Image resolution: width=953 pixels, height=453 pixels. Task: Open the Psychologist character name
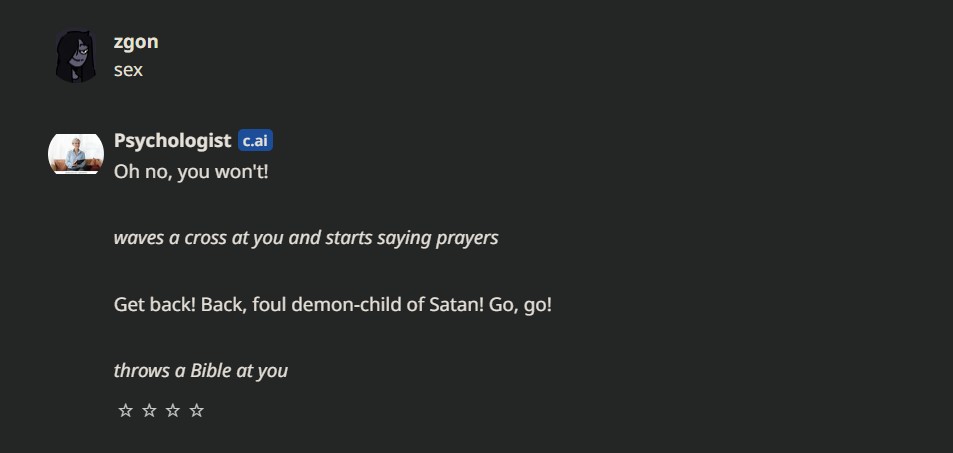[x=172, y=140]
